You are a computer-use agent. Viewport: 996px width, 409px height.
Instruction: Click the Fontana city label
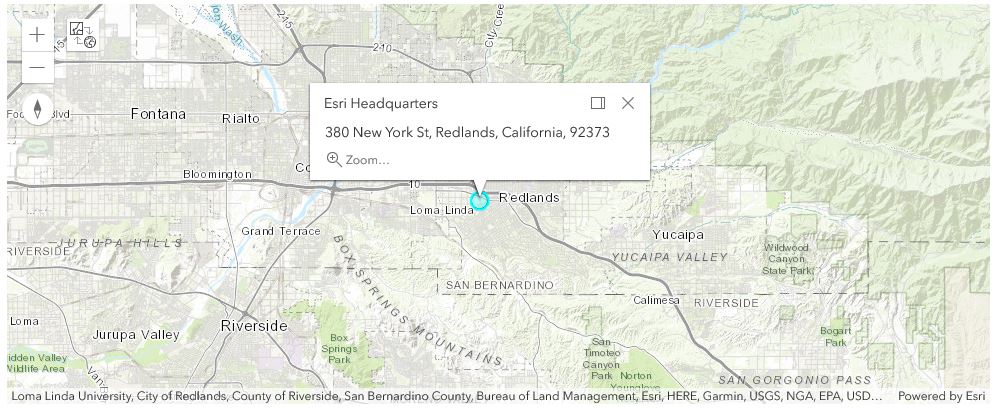click(x=158, y=114)
